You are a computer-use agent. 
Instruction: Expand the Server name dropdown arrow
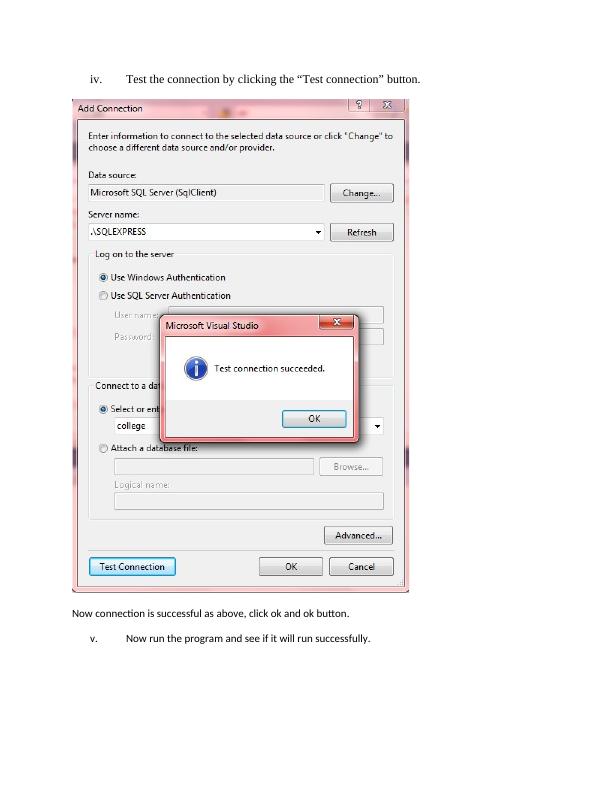point(318,232)
